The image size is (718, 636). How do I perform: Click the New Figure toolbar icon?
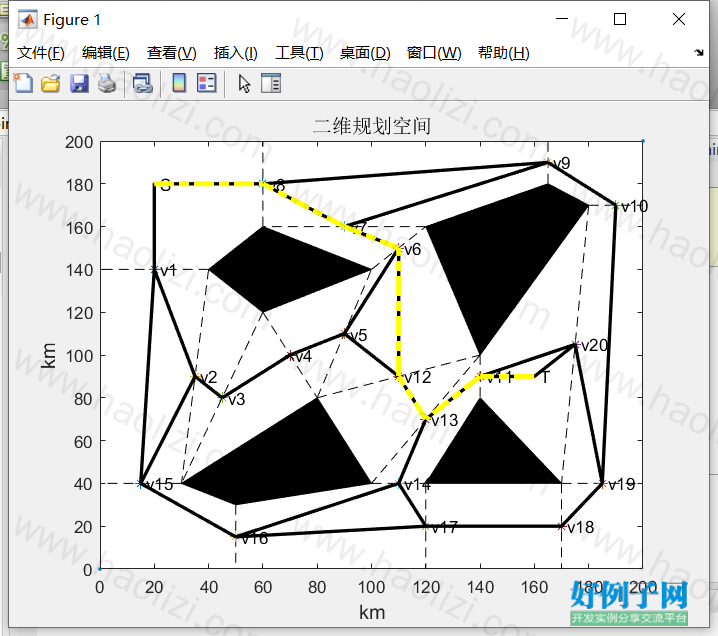23,83
